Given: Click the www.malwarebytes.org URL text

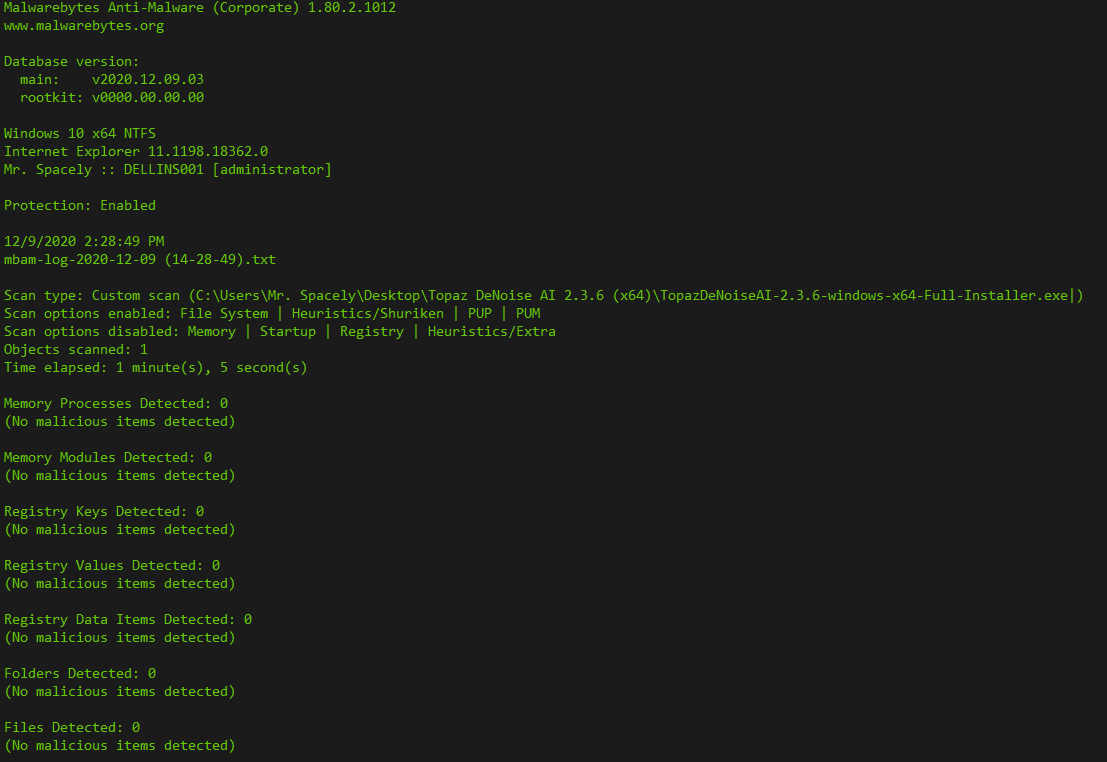Looking at the screenshot, I should [84, 26].
